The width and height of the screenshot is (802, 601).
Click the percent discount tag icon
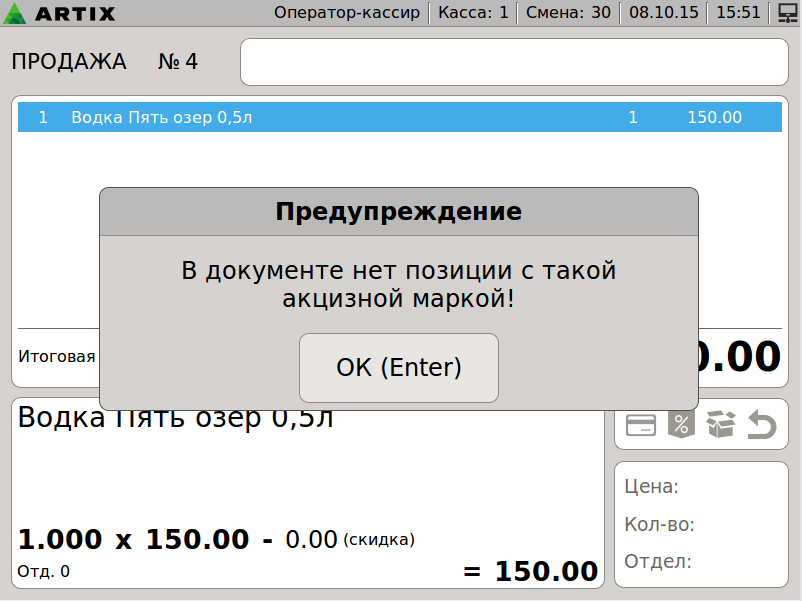[x=680, y=425]
